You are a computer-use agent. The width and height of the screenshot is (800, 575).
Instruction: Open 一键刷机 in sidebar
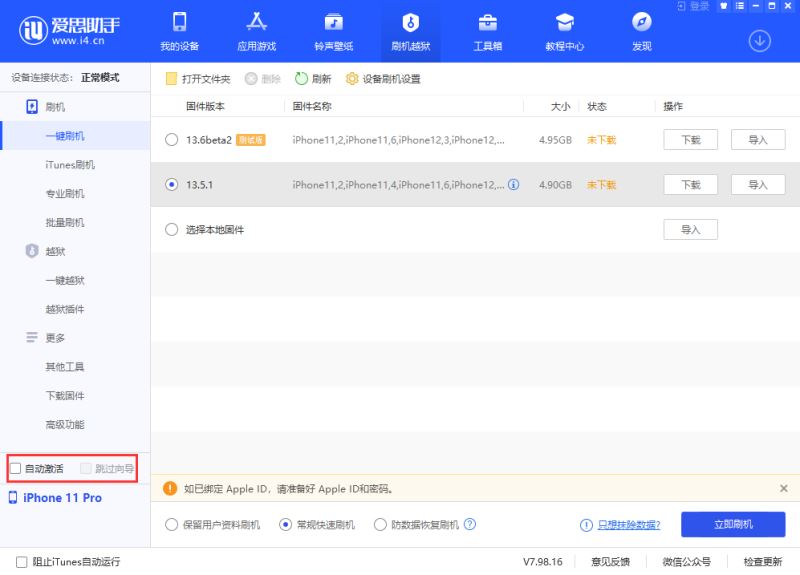pyautogui.click(x=76, y=136)
